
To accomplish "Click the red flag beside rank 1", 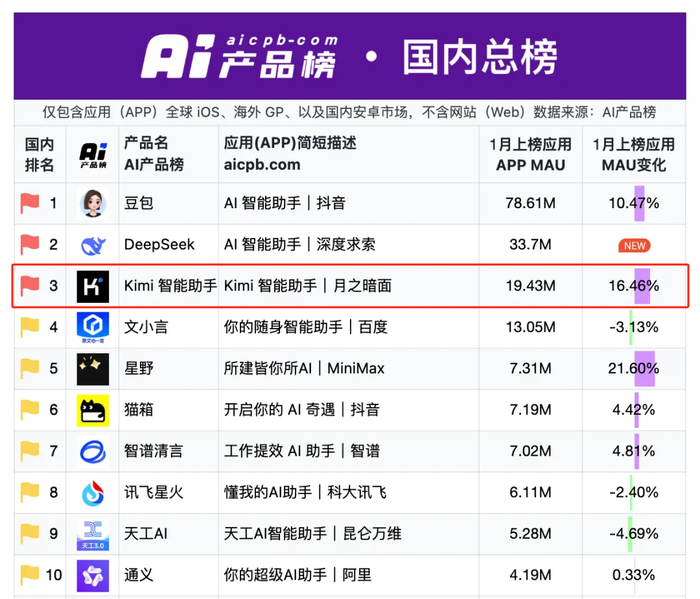I will (x=30, y=203).
